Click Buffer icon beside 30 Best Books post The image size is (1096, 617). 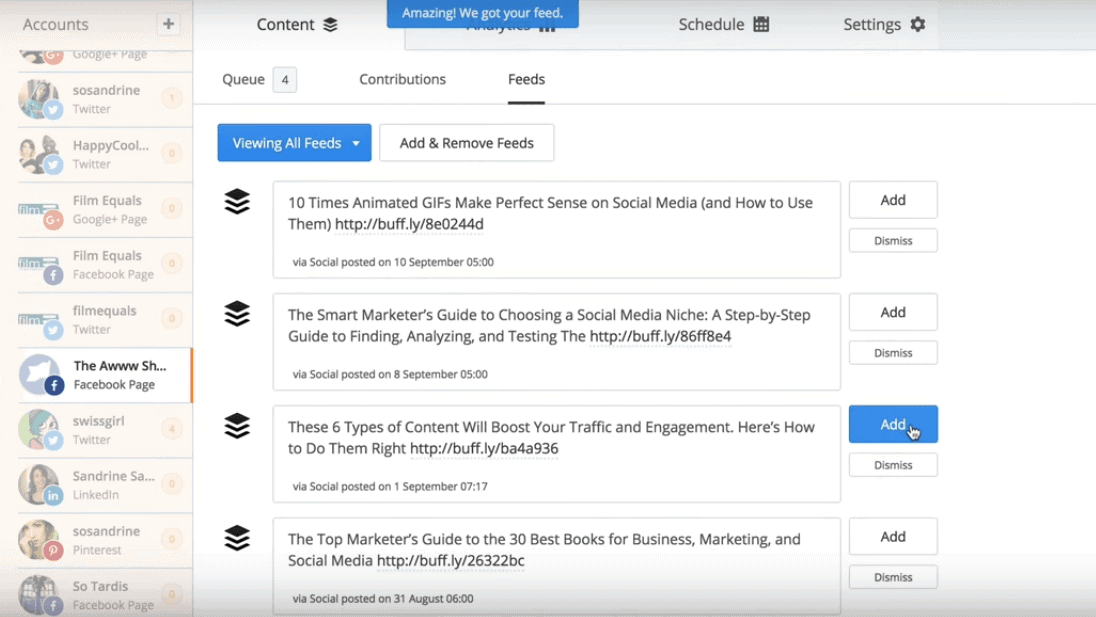237,538
